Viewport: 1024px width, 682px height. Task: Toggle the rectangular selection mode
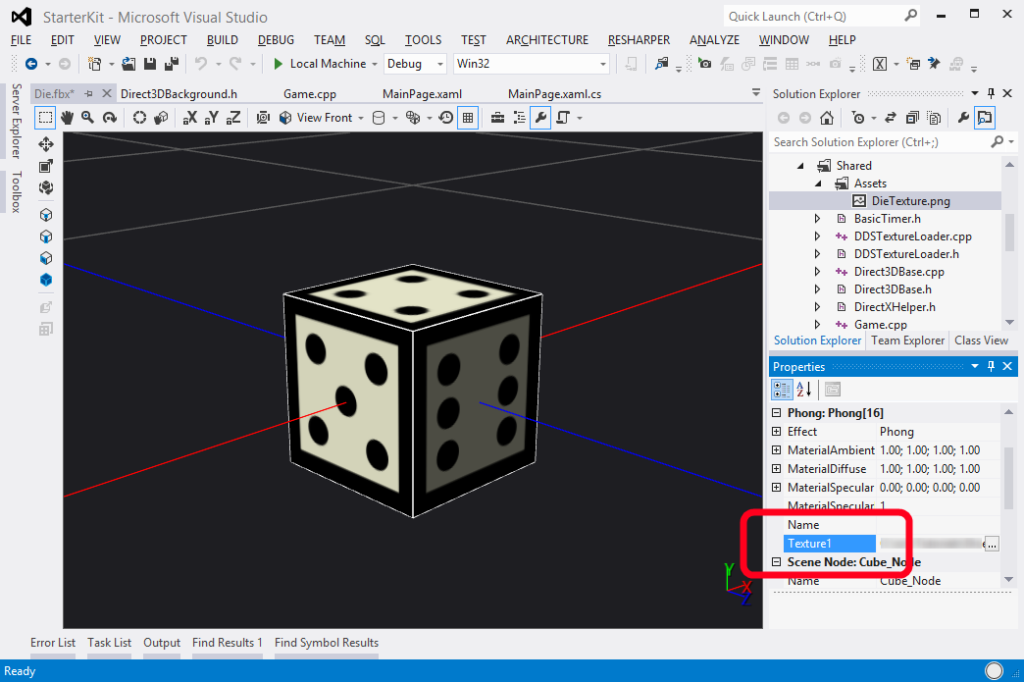[x=44, y=117]
